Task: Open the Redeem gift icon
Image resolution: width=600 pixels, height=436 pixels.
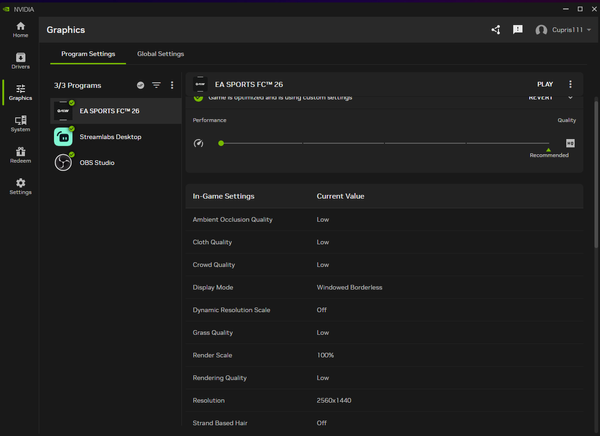Action: [20, 155]
